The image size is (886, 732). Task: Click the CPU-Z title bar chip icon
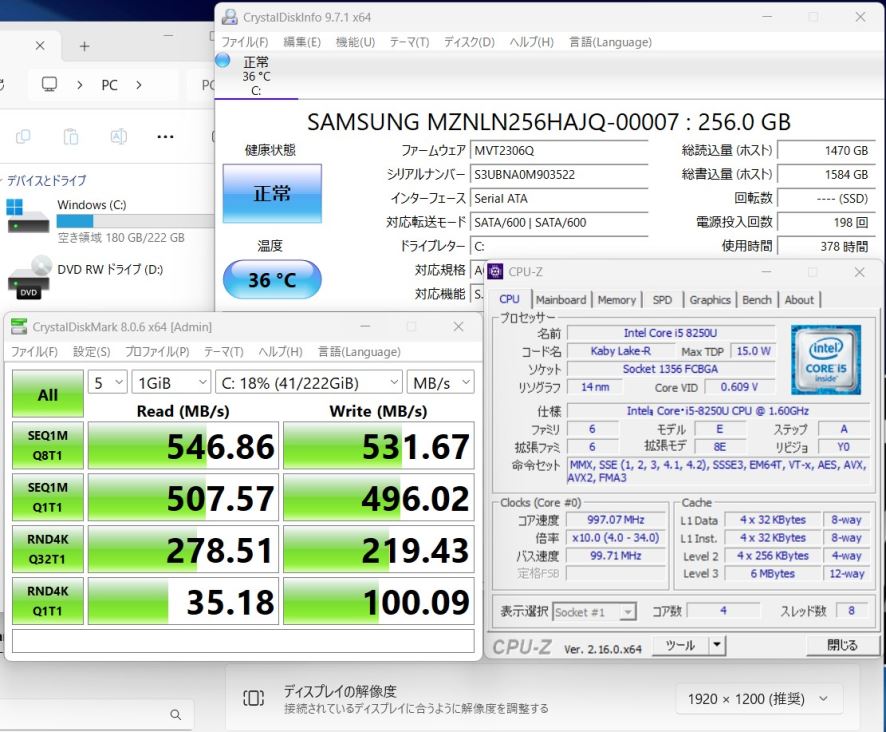(495, 272)
